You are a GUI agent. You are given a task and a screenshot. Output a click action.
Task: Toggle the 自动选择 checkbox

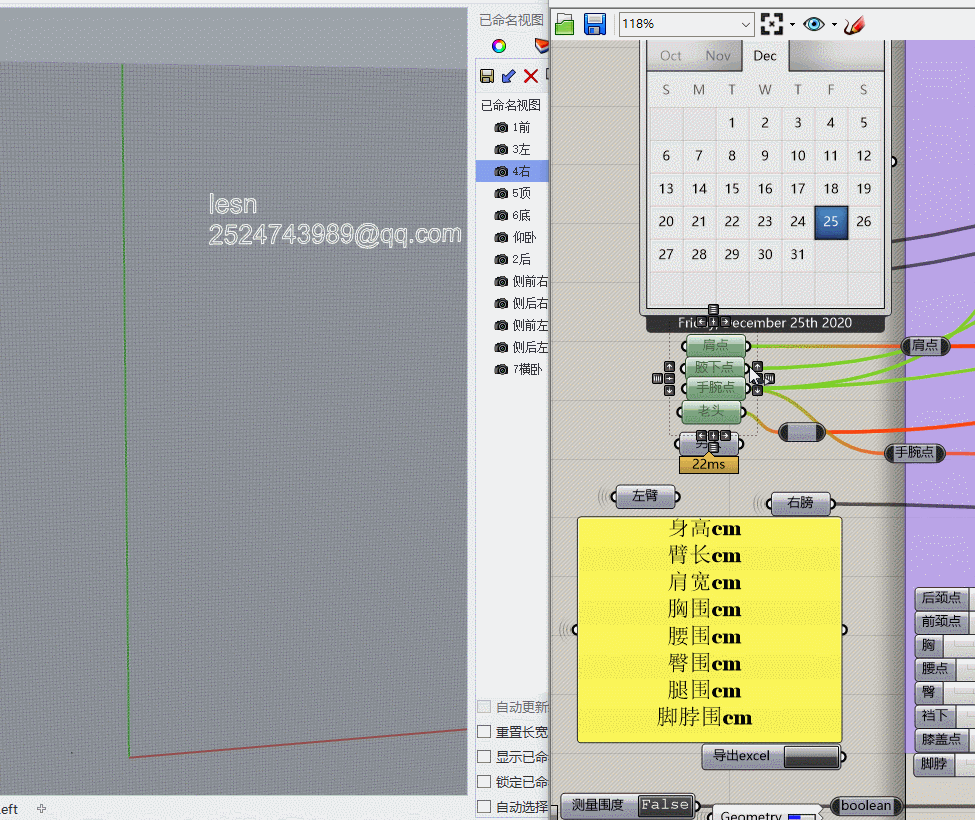(484, 806)
